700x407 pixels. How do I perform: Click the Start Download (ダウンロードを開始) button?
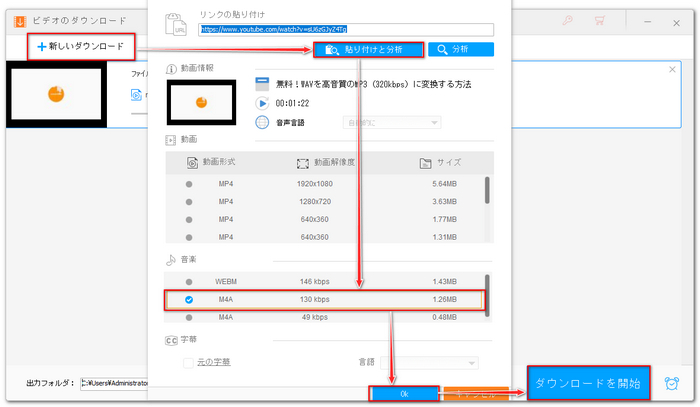[x=588, y=383]
